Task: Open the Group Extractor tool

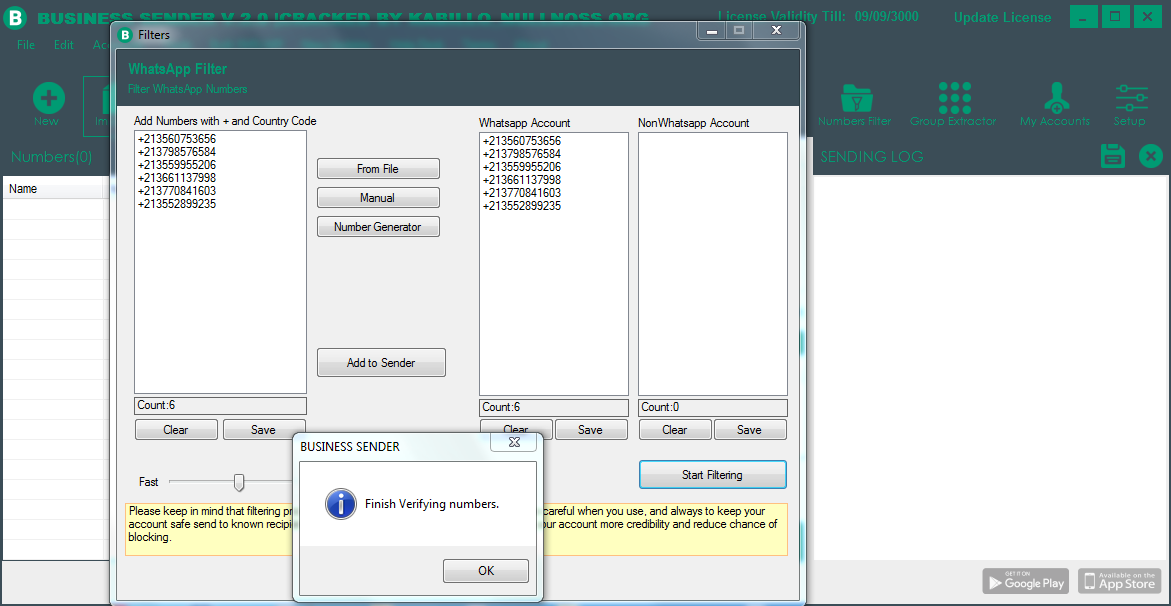Action: coord(953,104)
